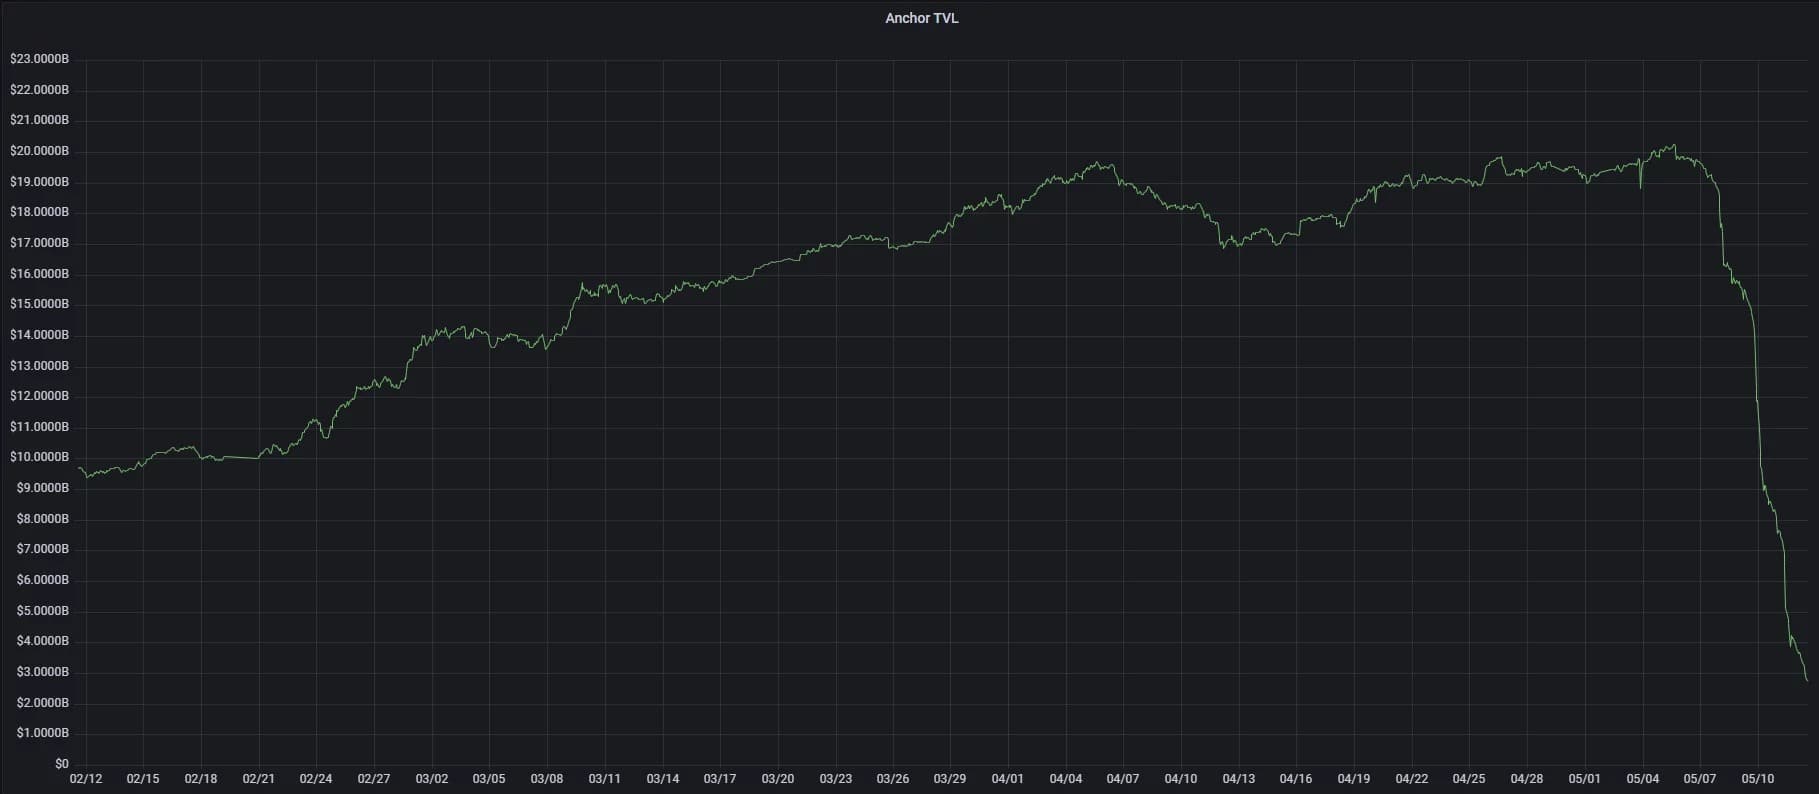This screenshot has height=794, width=1819.
Task: Click the 05/10 date label
Action: (x=1758, y=779)
